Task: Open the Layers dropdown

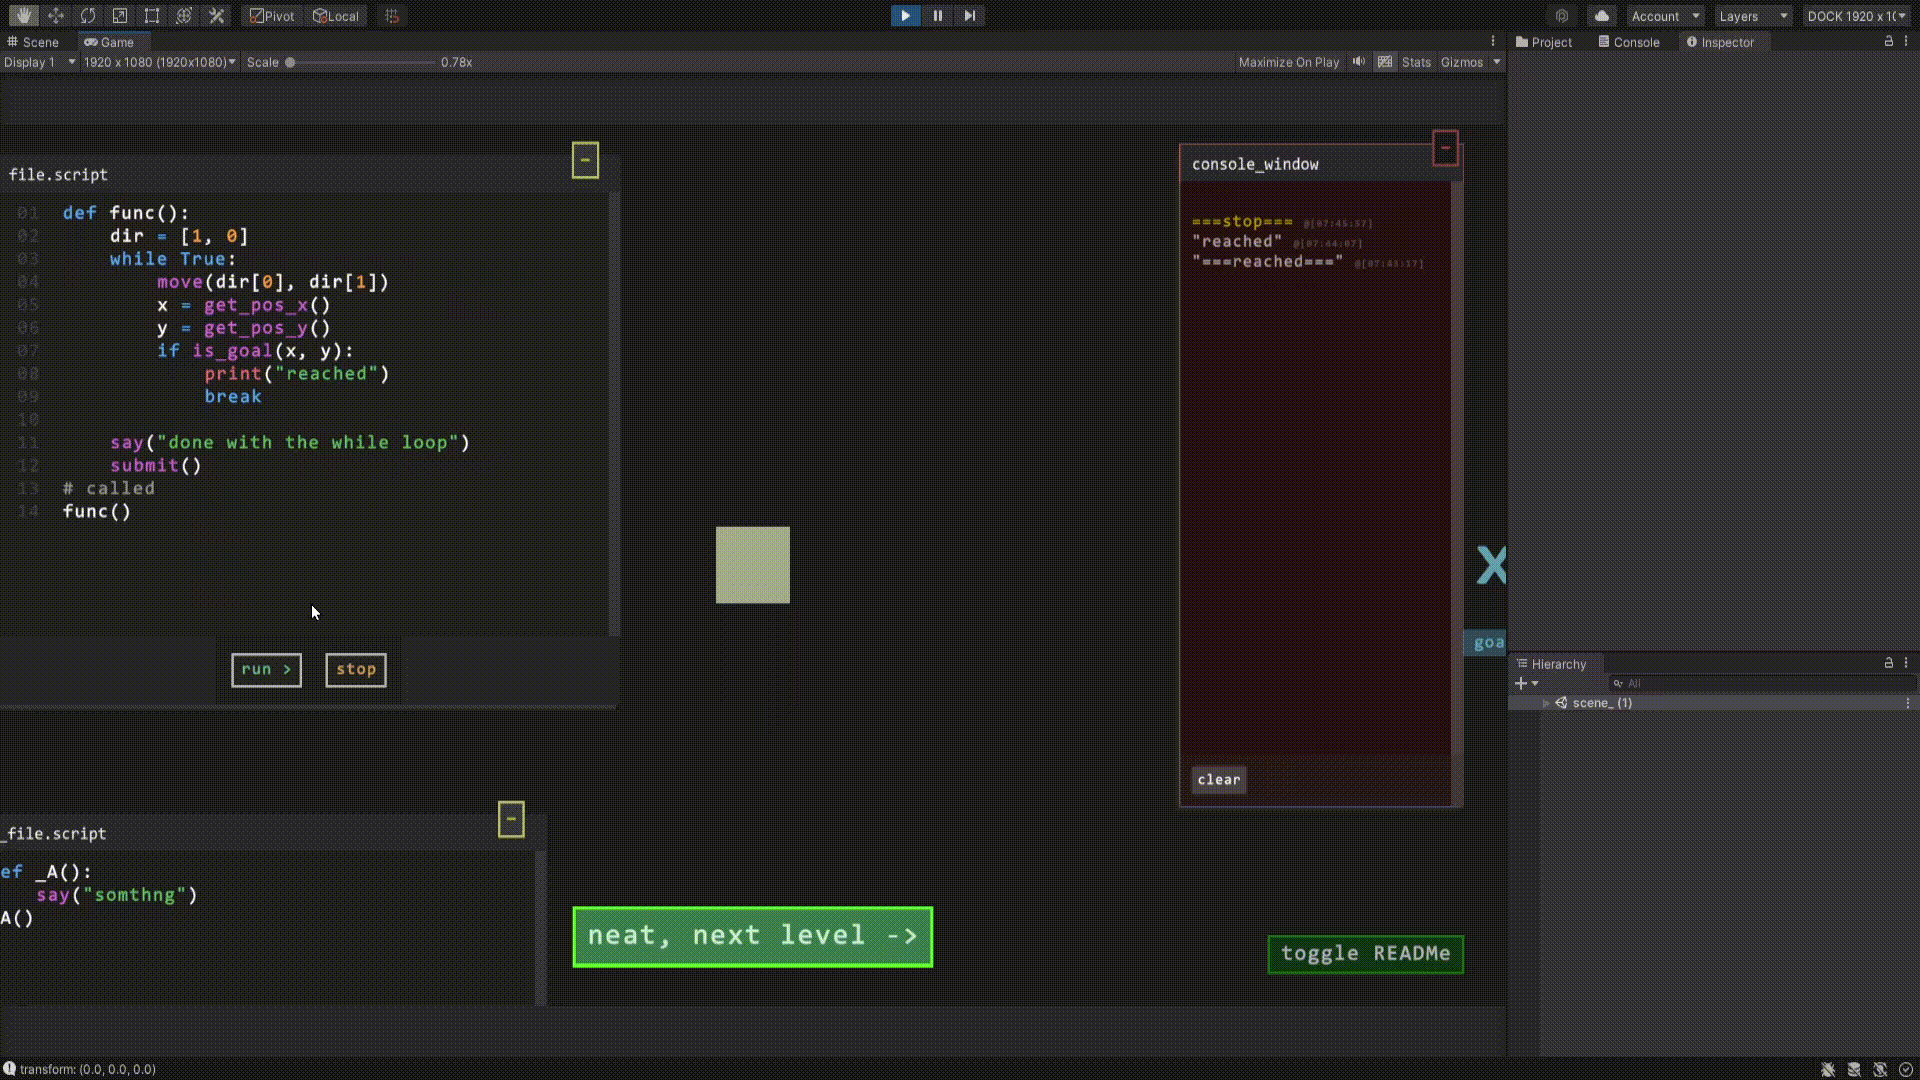Action: [x=1753, y=16]
